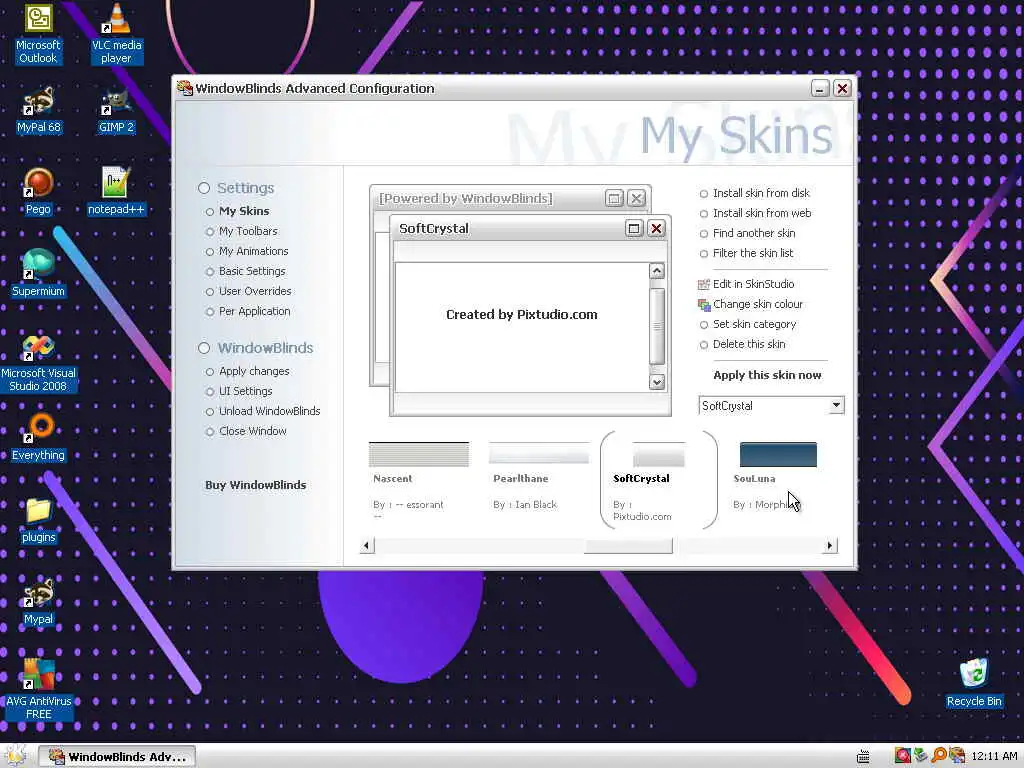Image resolution: width=1024 pixels, height=768 pixels.
Task: Click Edit in SkinStudio text link
Action: tap(753, 284)
